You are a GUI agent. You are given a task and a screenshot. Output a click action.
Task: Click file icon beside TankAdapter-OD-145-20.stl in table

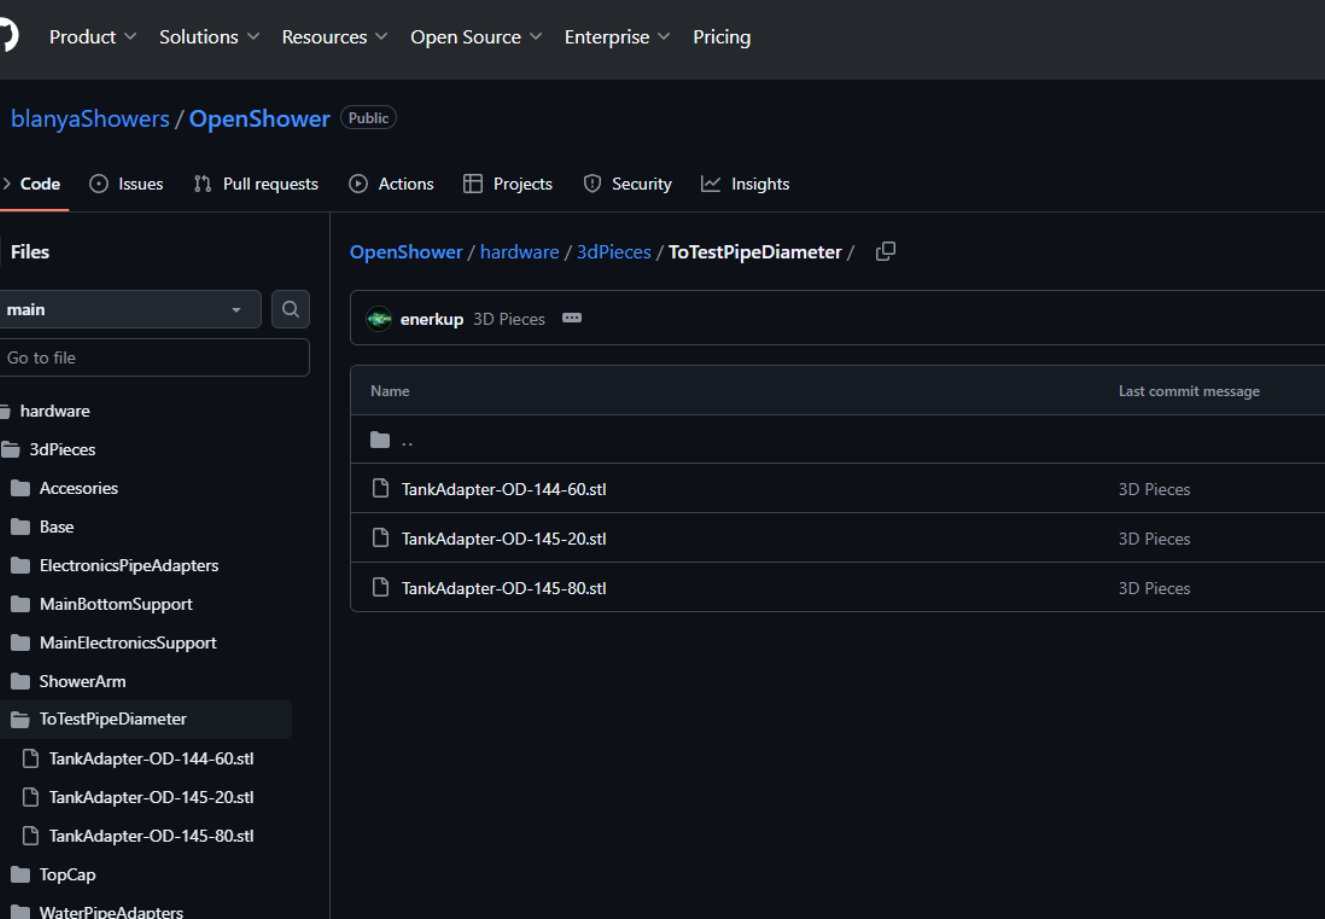click(380, 538)
